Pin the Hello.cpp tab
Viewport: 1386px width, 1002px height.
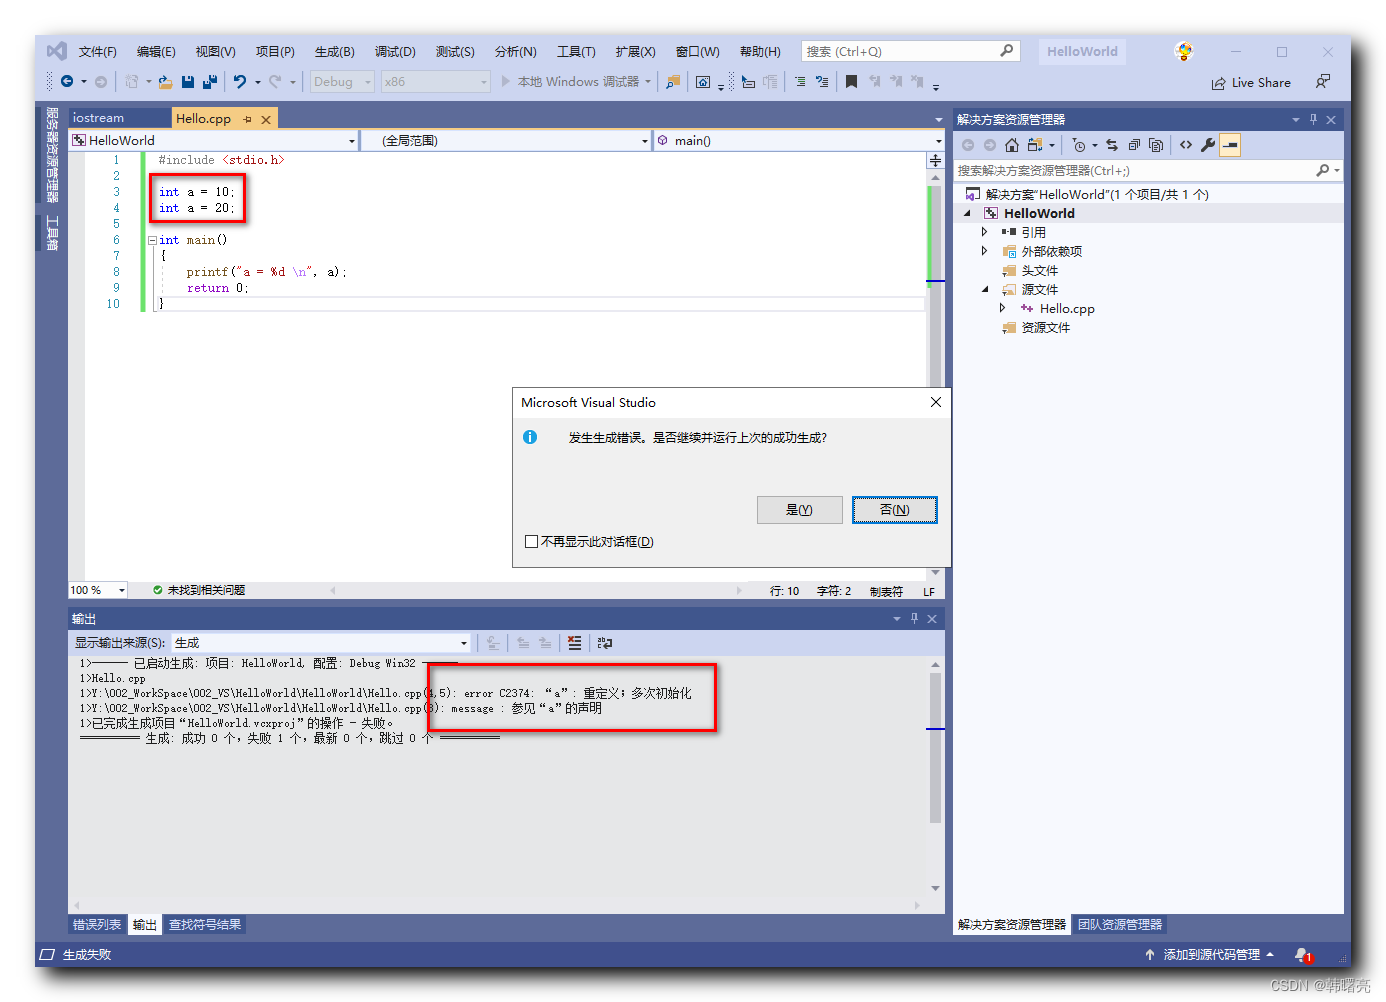click(x=247, y=119)
